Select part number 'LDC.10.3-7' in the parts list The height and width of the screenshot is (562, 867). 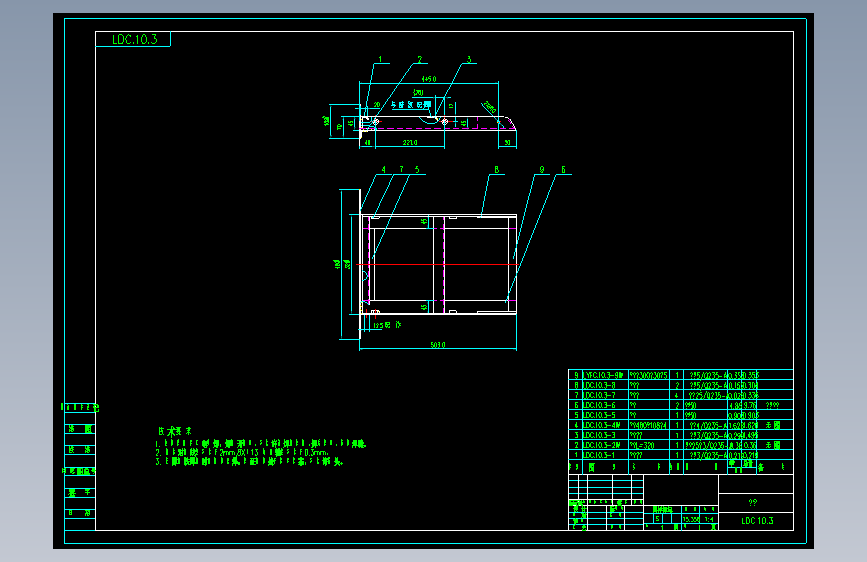[599, 396]
